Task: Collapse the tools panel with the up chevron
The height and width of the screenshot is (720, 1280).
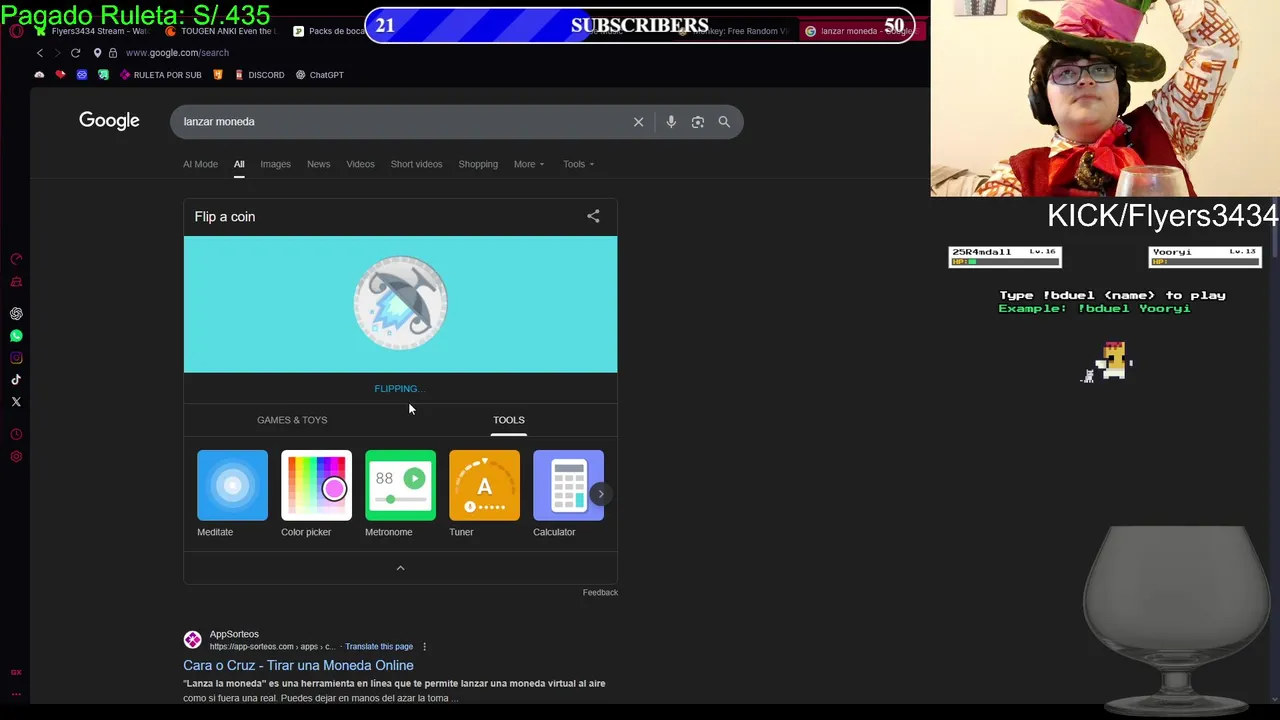Action: 400,568
